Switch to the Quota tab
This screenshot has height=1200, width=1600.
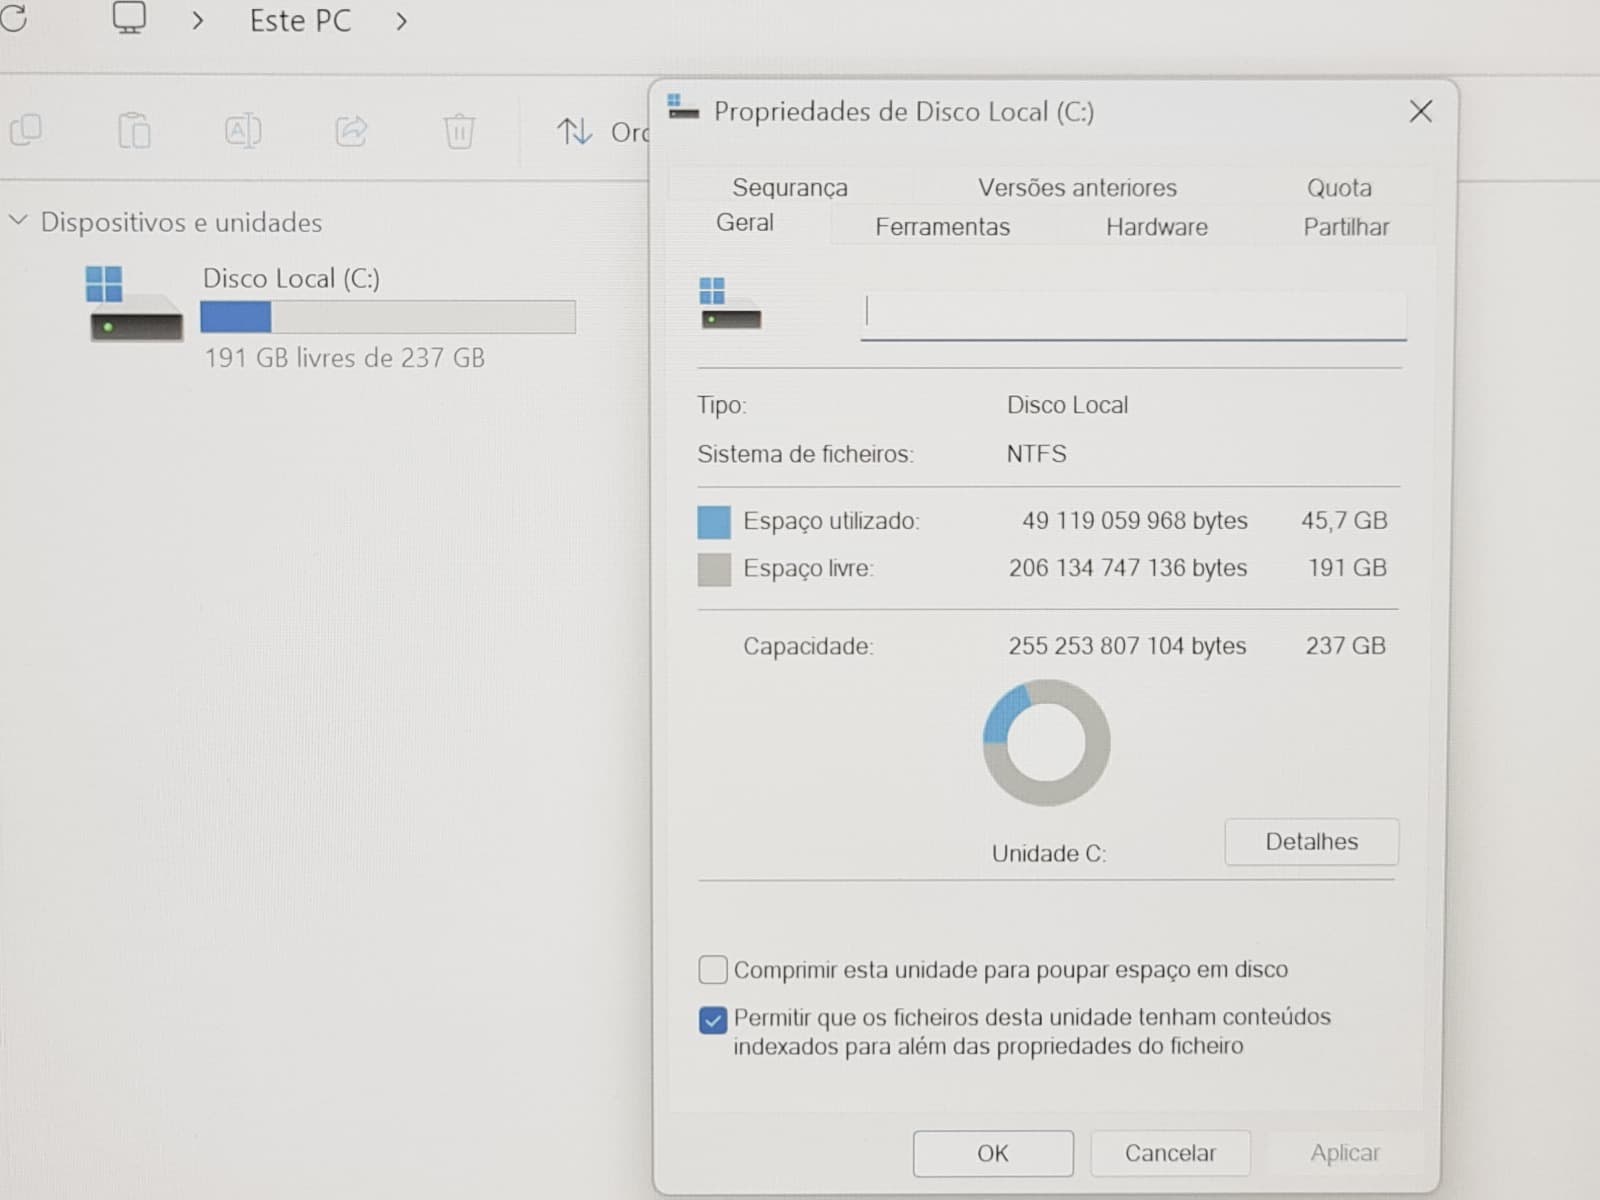[1339, 187]
